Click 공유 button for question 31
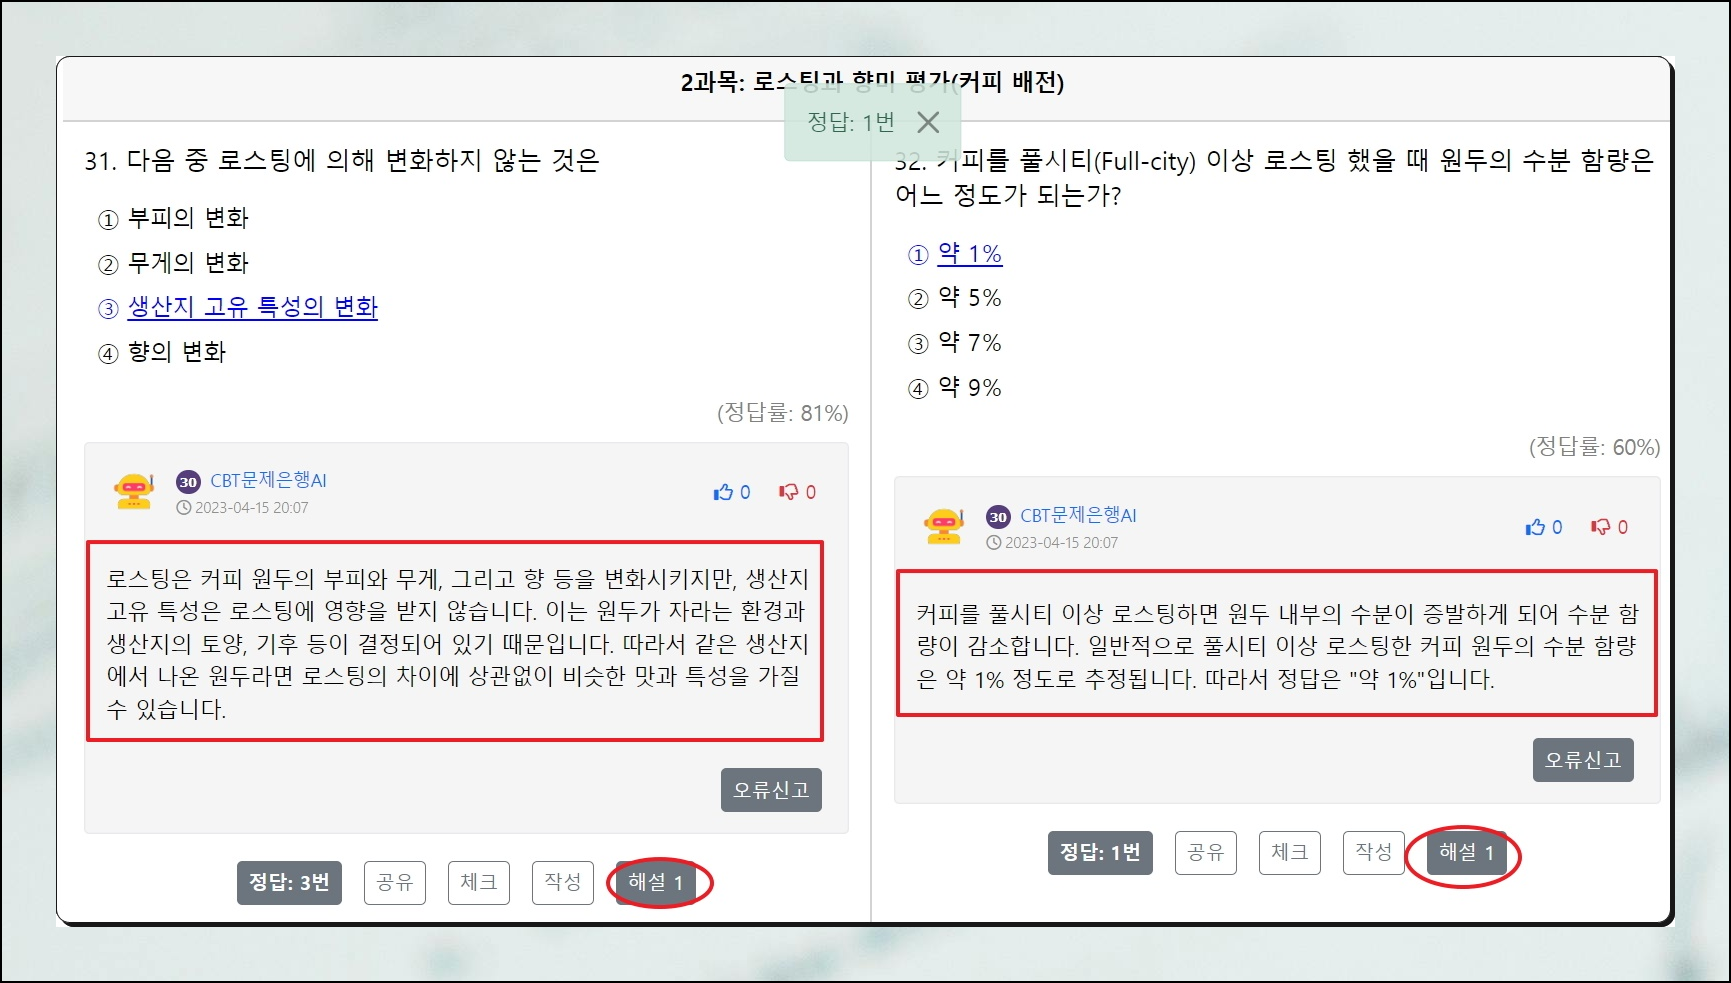Screen dimensions: 1731x983 pyautogui.click(x=395, y=883)
